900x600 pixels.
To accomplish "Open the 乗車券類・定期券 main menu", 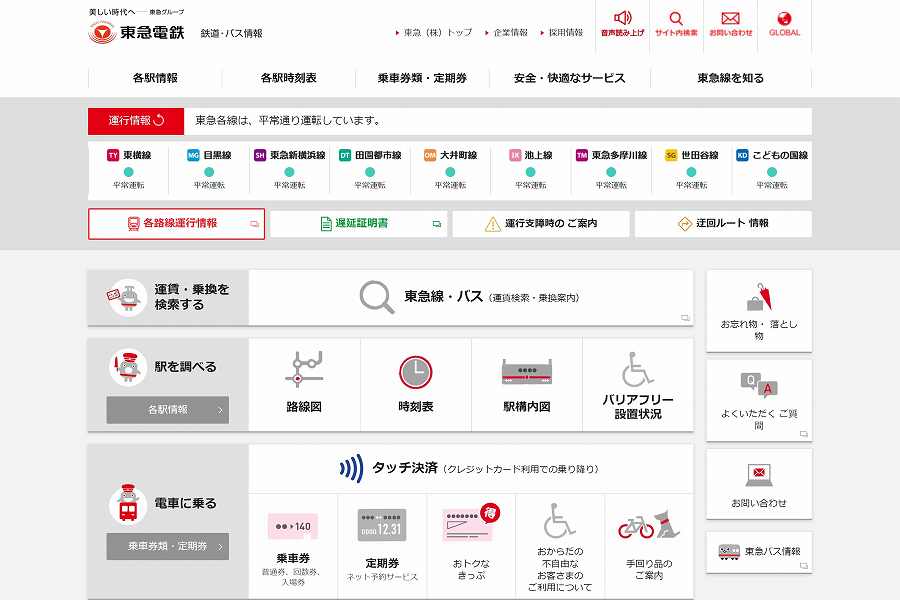I will pos(422,78).
